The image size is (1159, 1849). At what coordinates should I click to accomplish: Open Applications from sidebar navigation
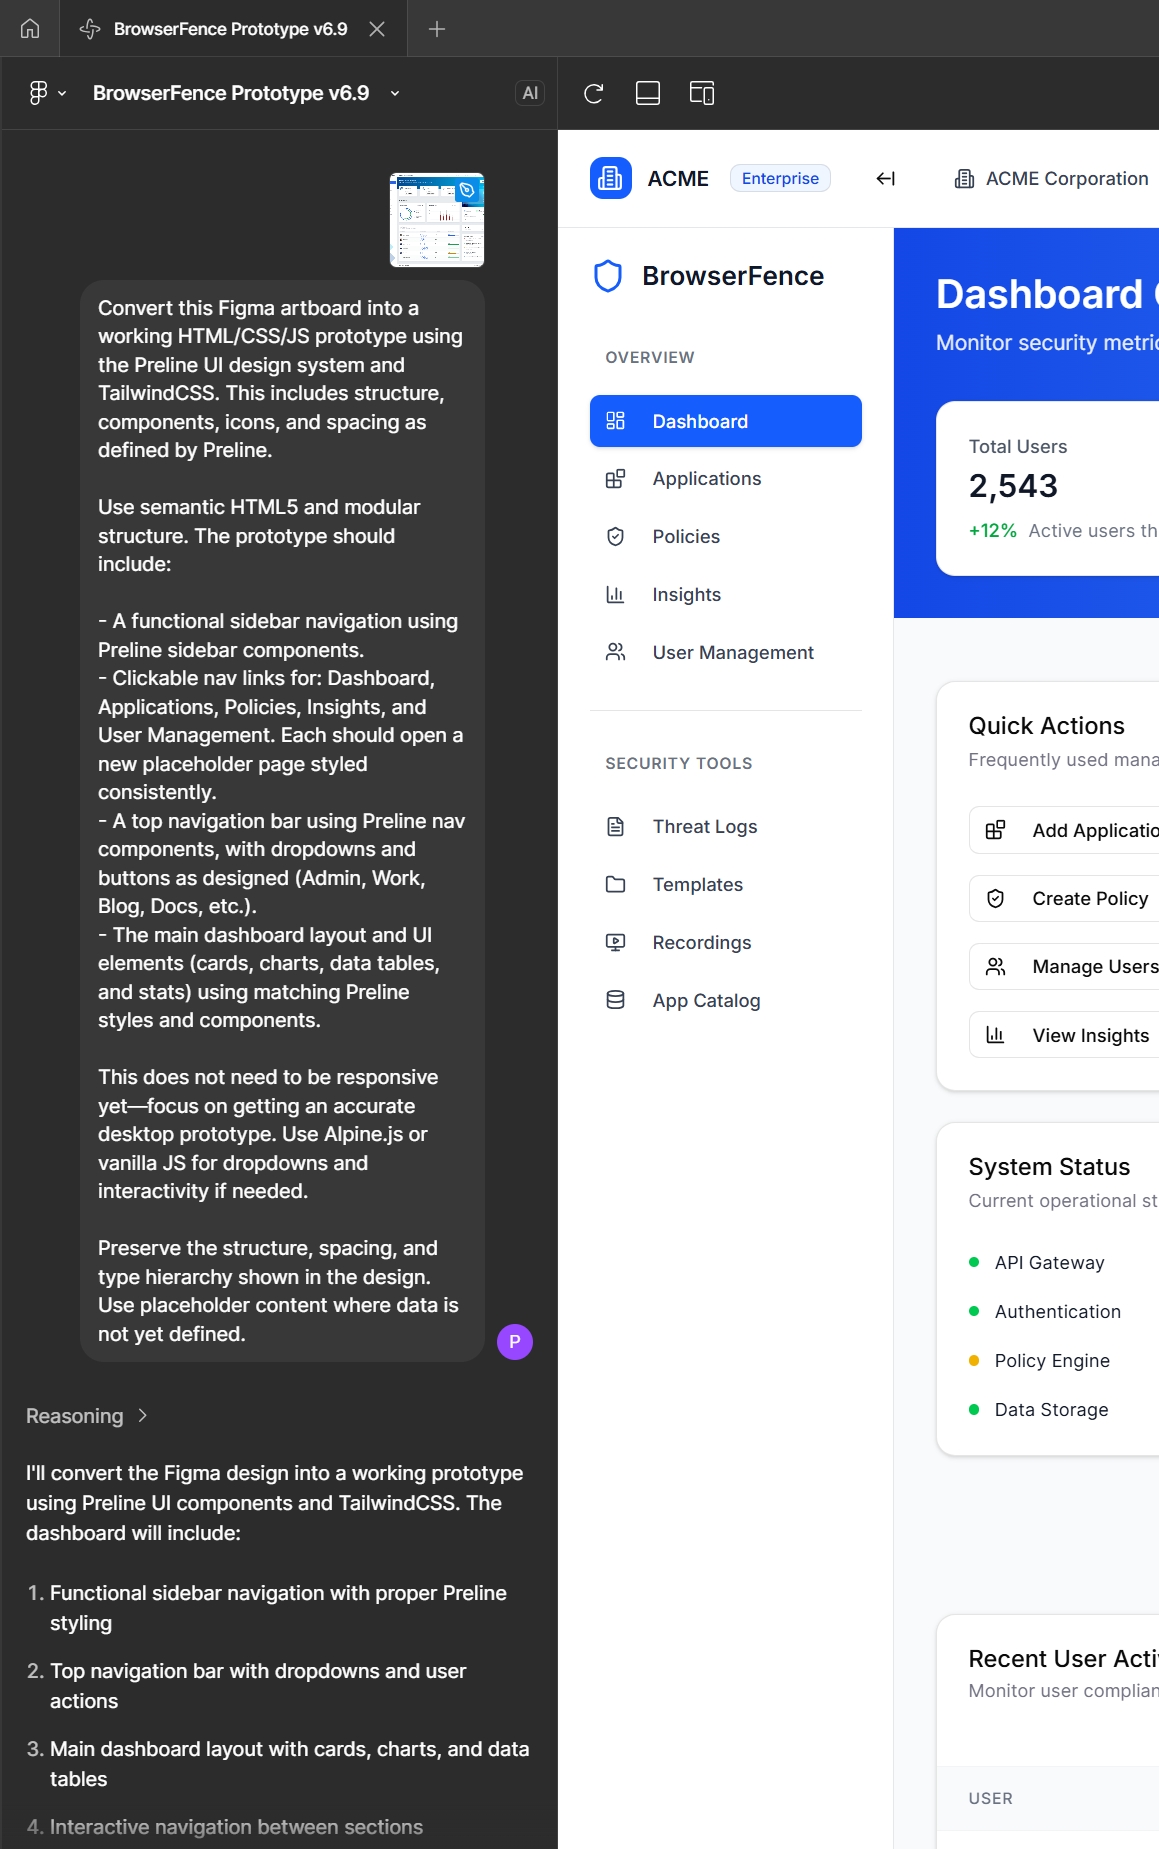[x=706, y=479]
